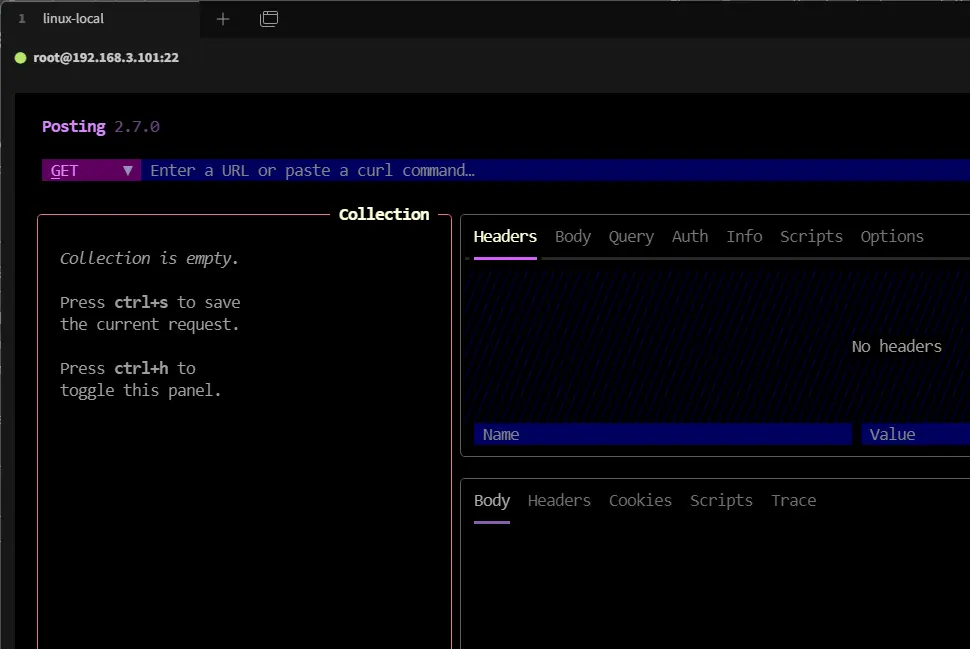The height and width of the screenshot is (649, 970).
Task: Open the response Trace tab
Action: (793, 501)
